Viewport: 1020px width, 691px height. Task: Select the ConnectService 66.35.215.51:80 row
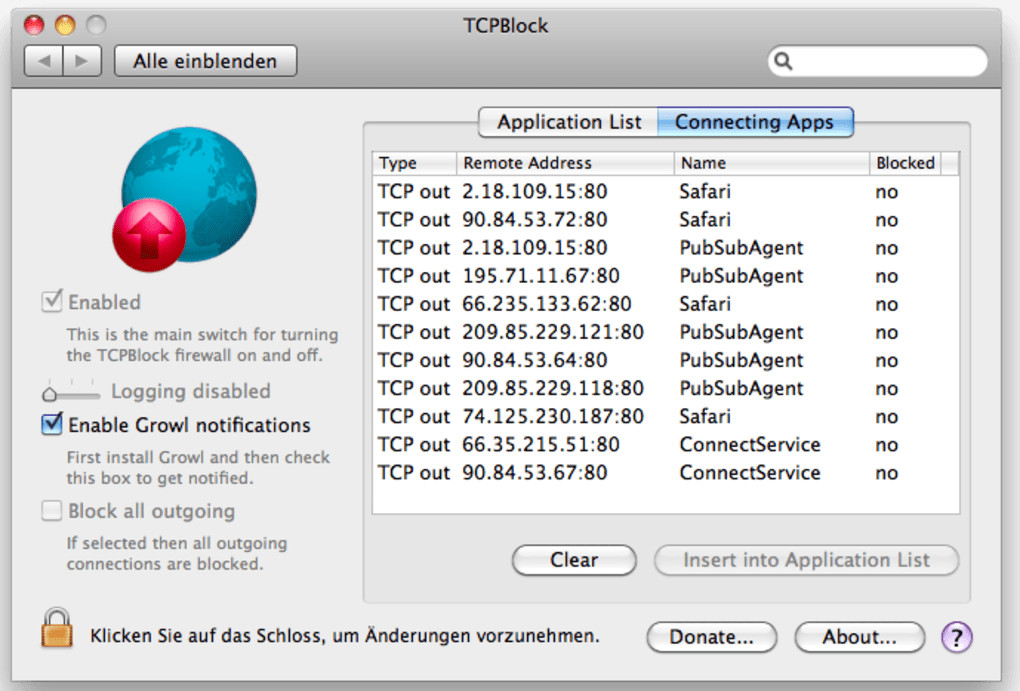coord(665,444)
